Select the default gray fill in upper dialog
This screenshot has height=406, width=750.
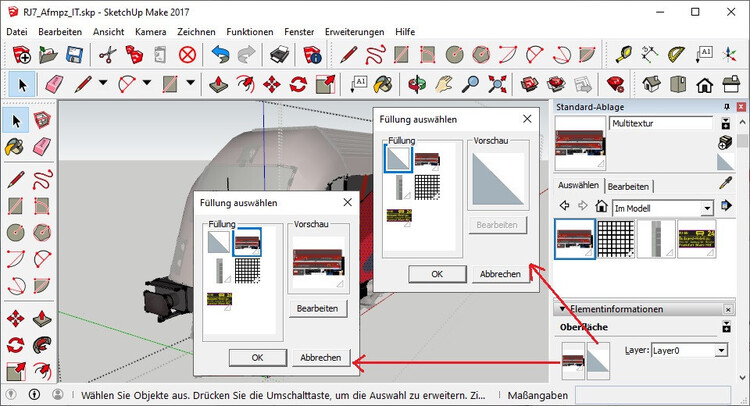tap(398, 159)
